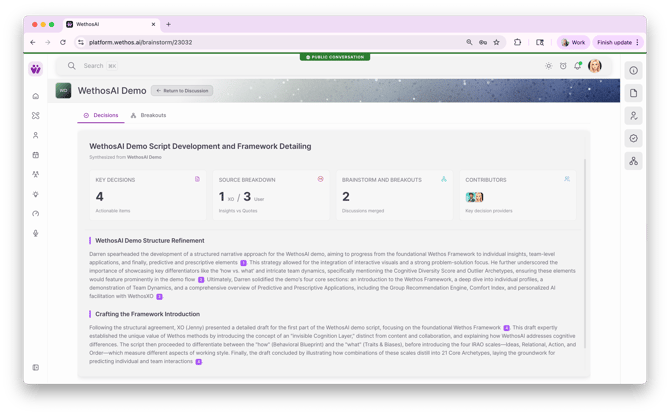This screenshot has width=670, height=415.
Task: Open the team group icon in sidebar
Action: (x=36, y=174)
